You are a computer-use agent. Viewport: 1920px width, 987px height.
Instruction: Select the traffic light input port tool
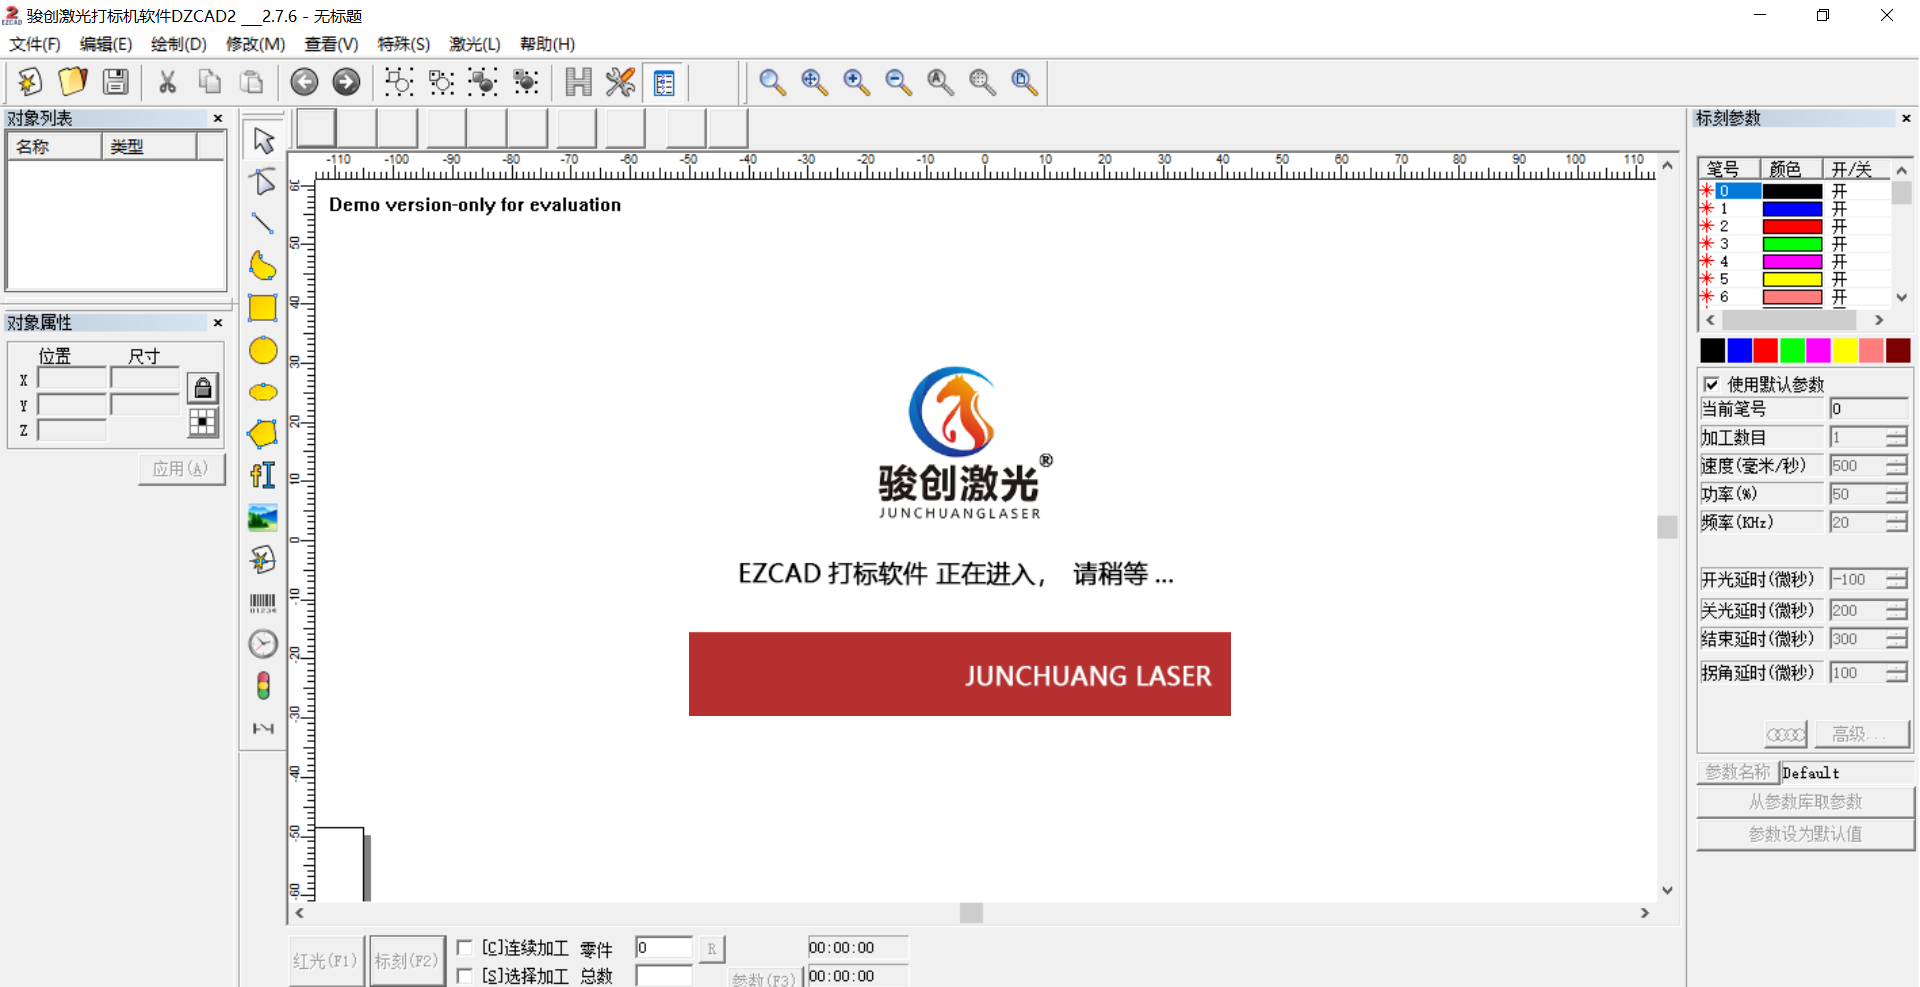(x=263, y=686)
